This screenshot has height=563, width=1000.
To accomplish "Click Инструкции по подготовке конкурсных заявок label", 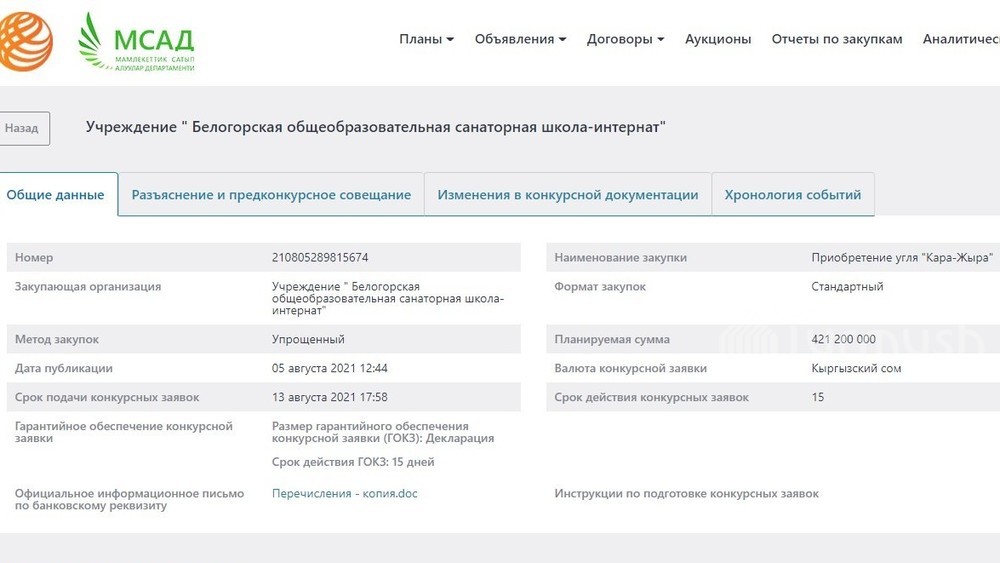I will [x=686, y=494].
